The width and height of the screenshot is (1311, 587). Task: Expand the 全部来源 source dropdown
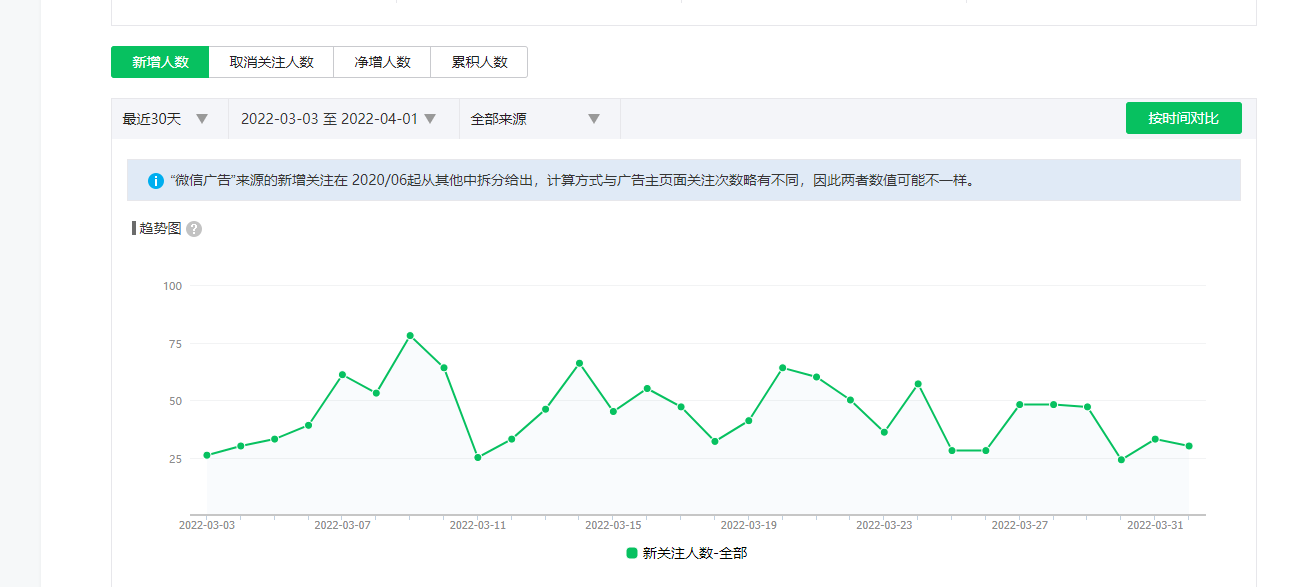click(535, 119)
